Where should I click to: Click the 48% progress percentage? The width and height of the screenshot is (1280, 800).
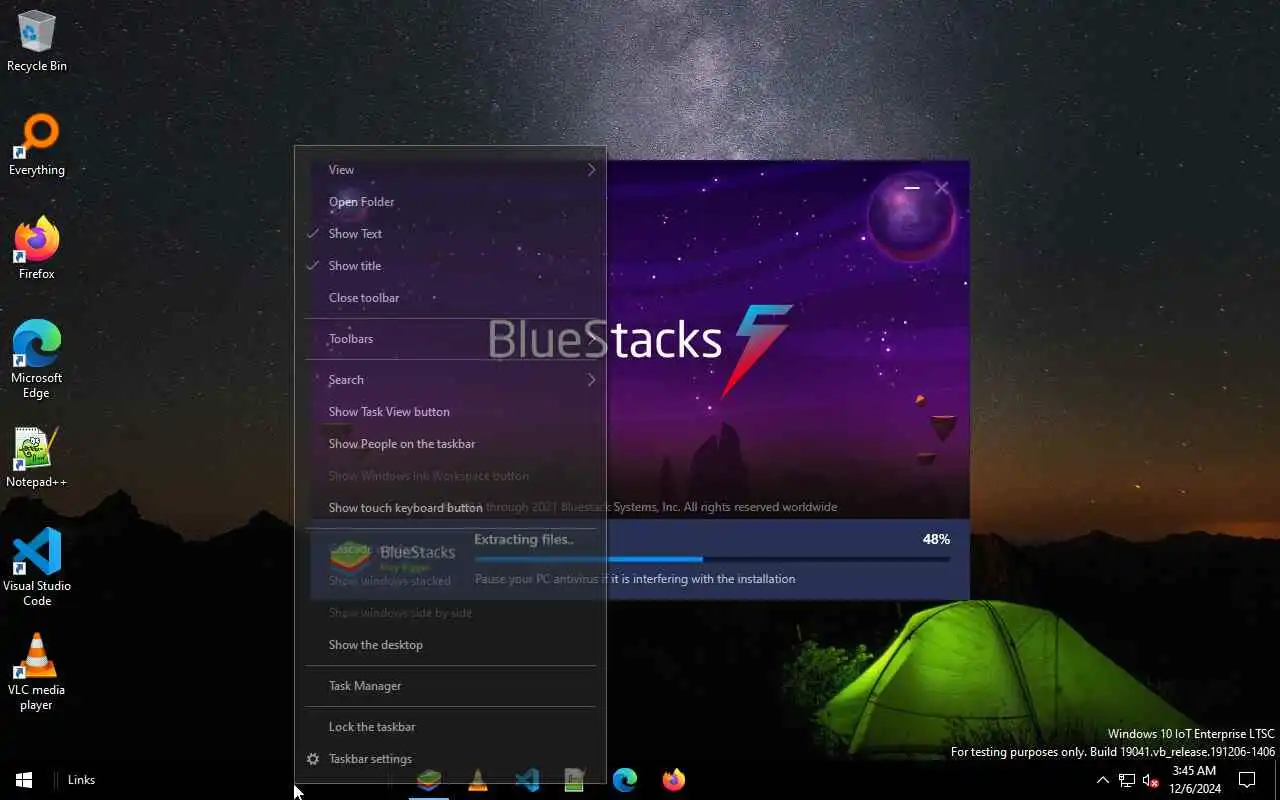[x=936, y=539]
